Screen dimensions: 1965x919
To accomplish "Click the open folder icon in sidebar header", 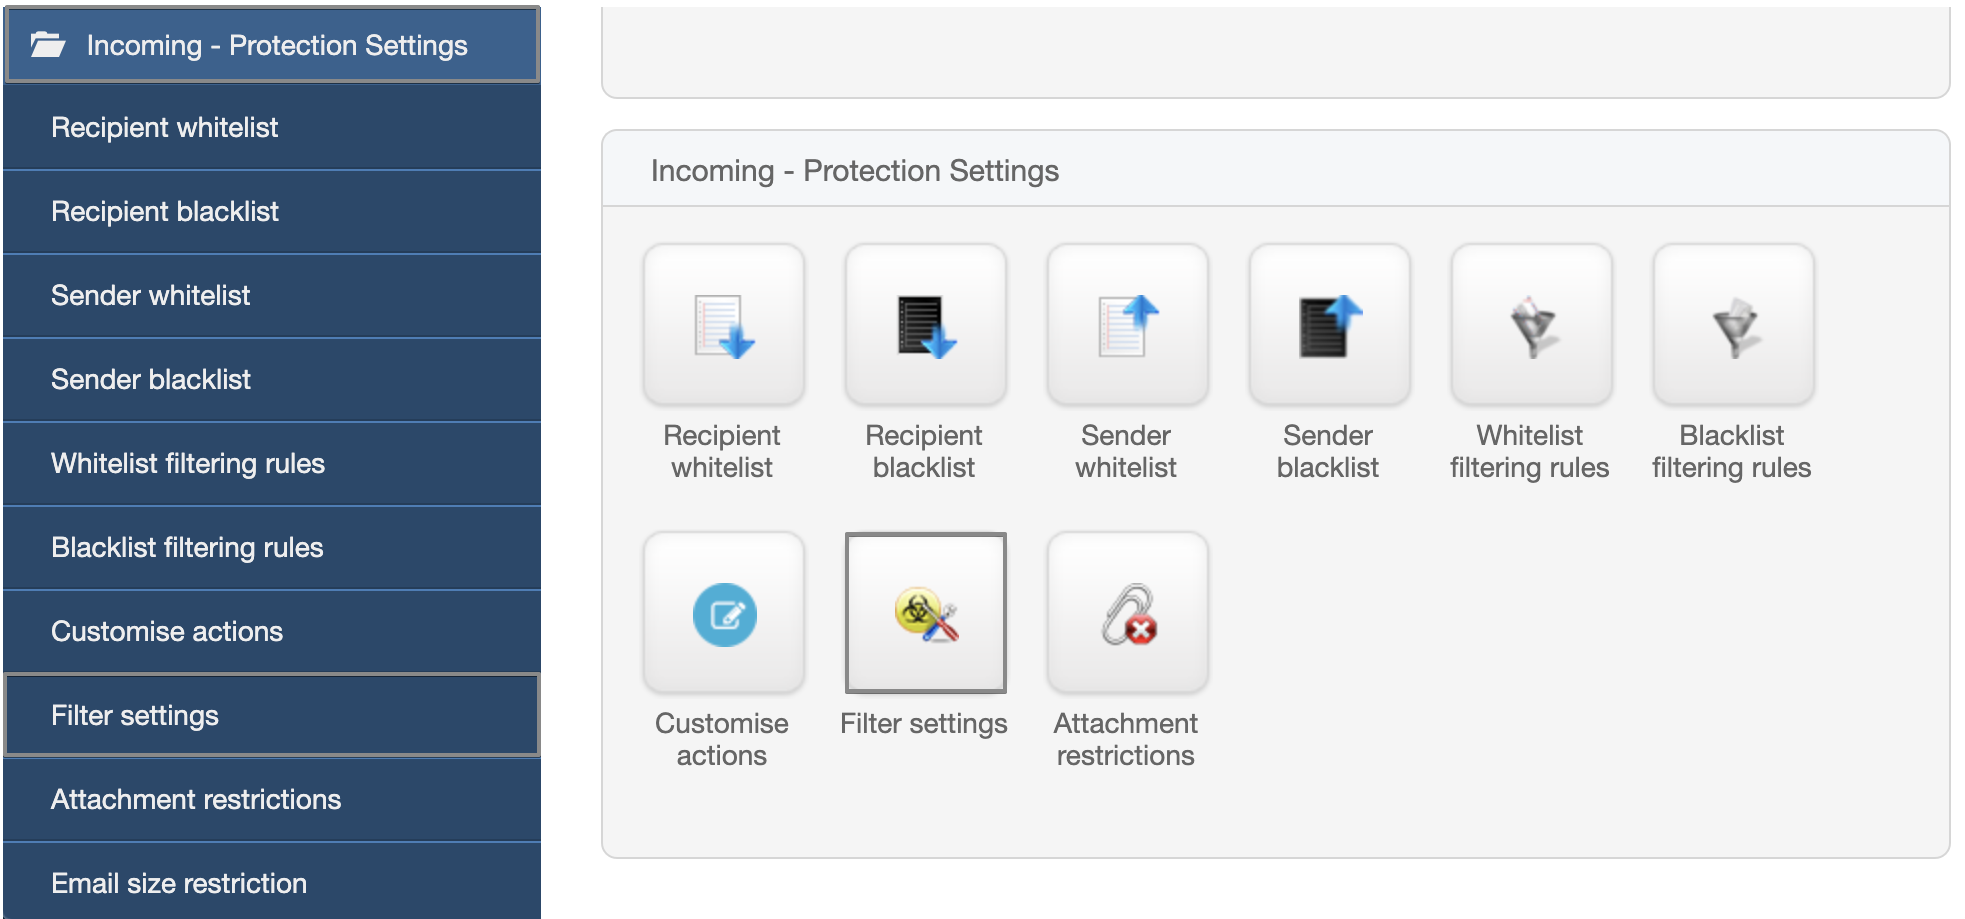I will [x=48, y=45].
